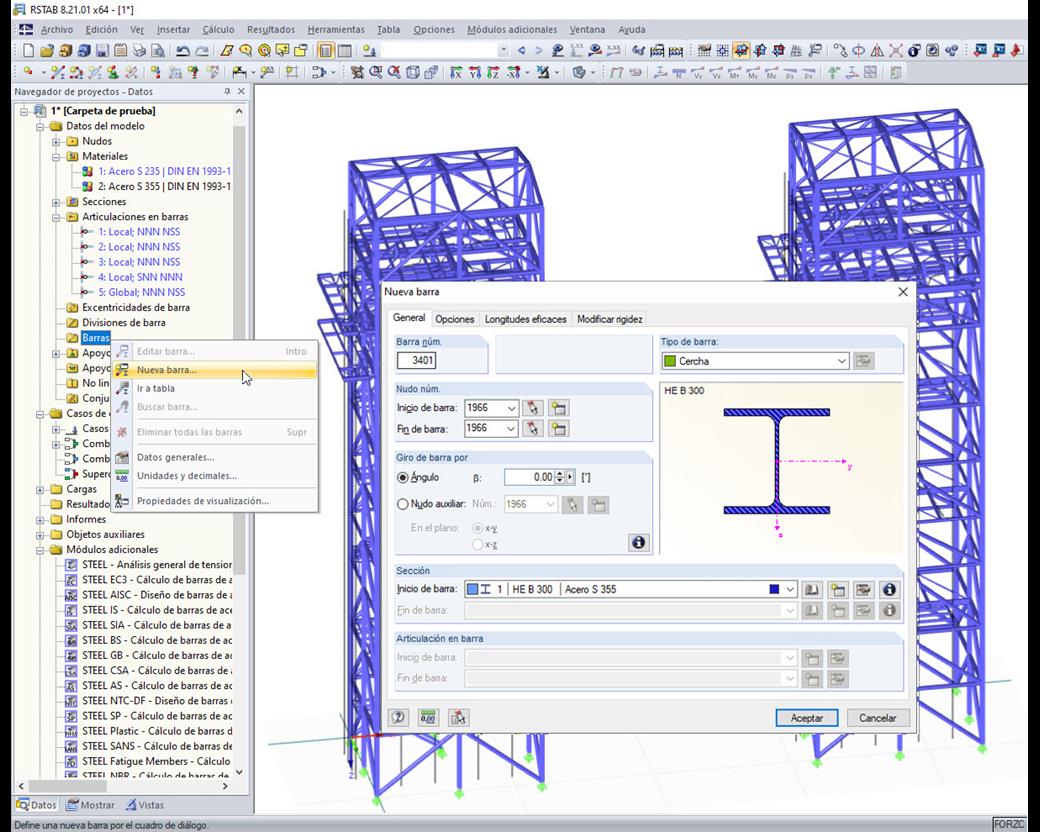This screenshot has height=832, width=1040.
Task: Open the Archivo menu
Action: pyautogui.click(x=57, y=29)
